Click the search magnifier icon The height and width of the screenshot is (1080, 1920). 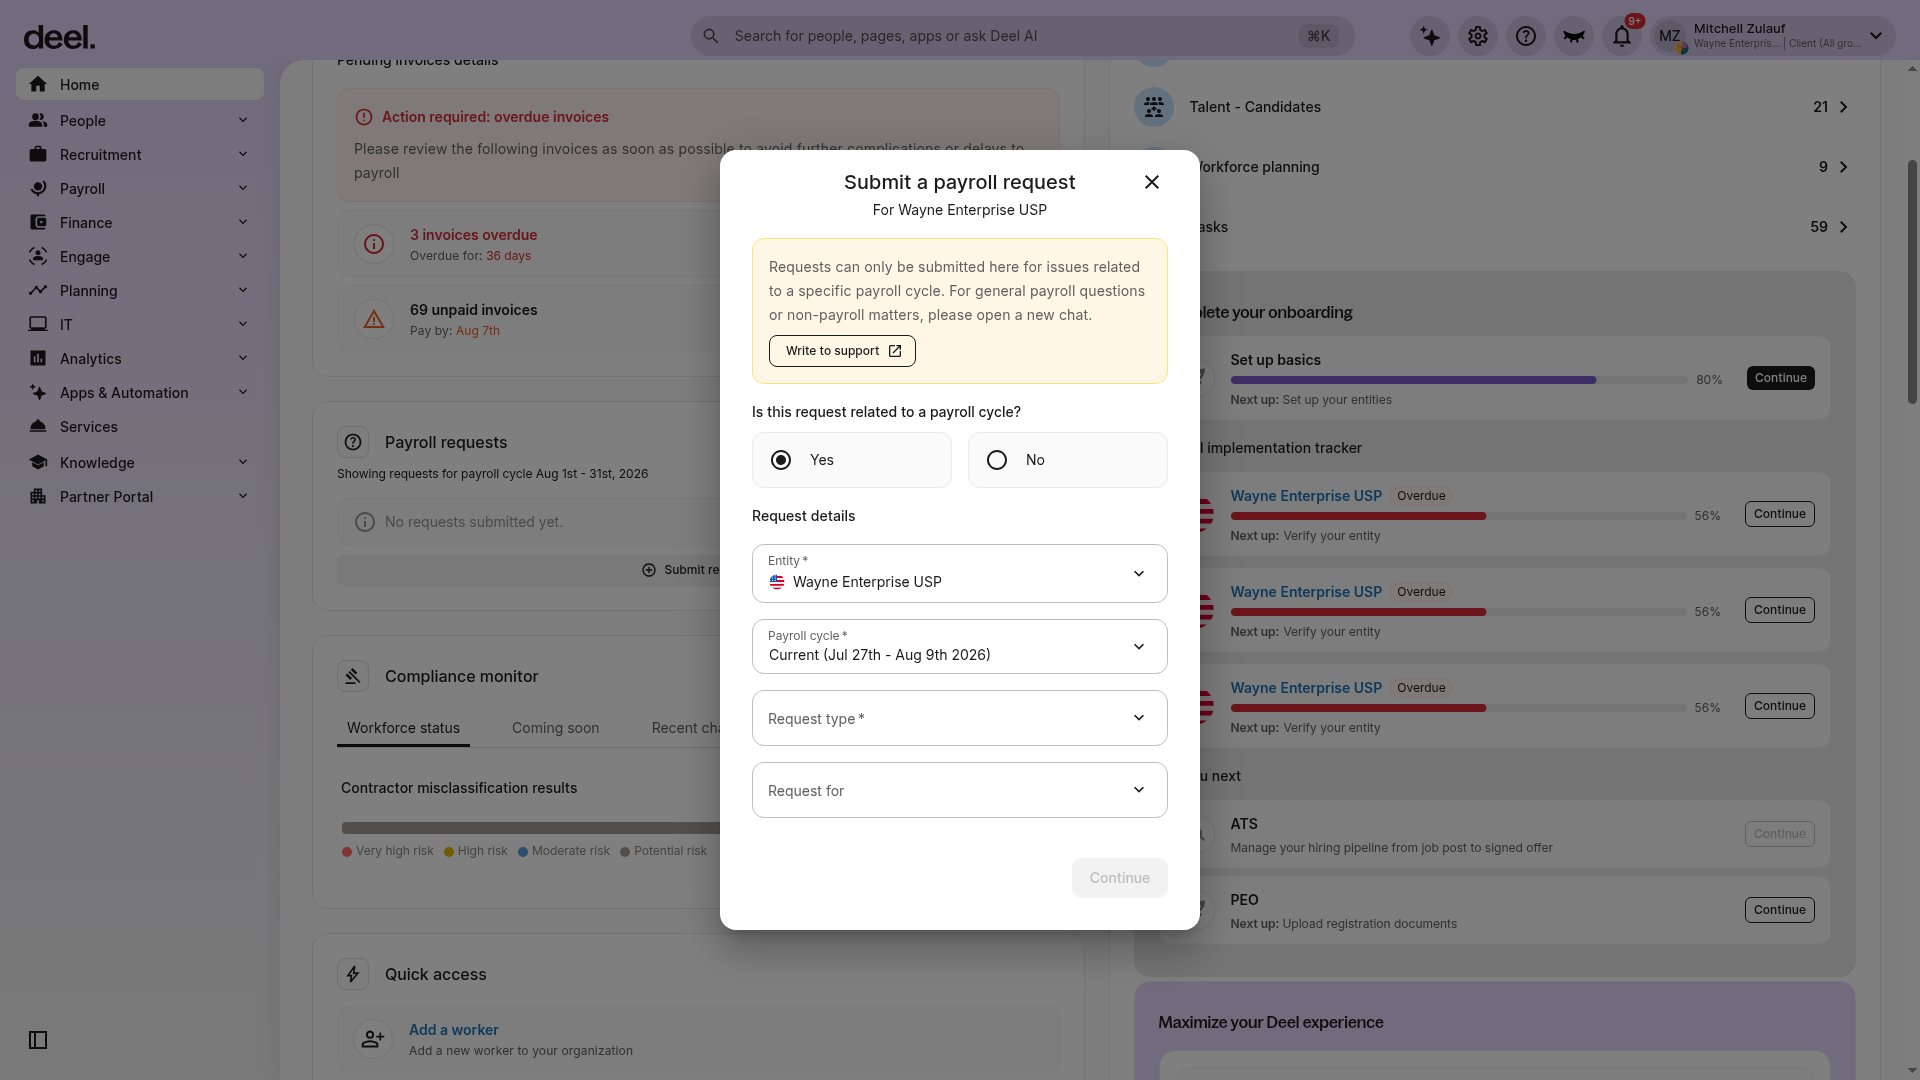[711, 36]
